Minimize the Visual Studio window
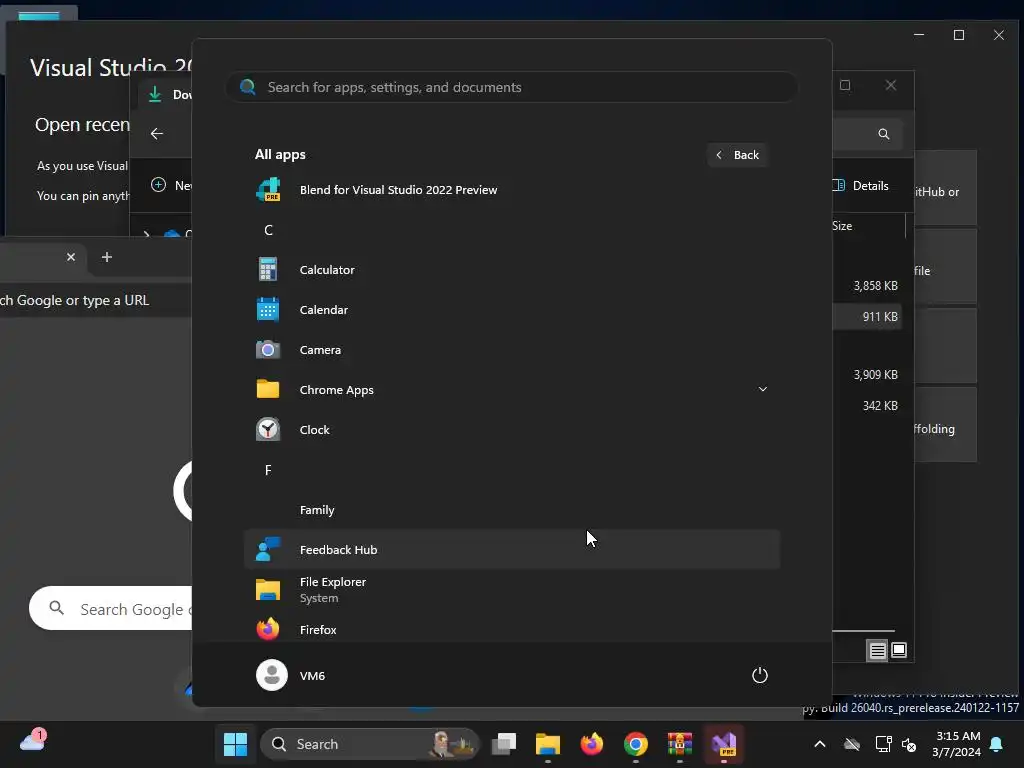Screen dimensions: 1024x768 [919, 35]
